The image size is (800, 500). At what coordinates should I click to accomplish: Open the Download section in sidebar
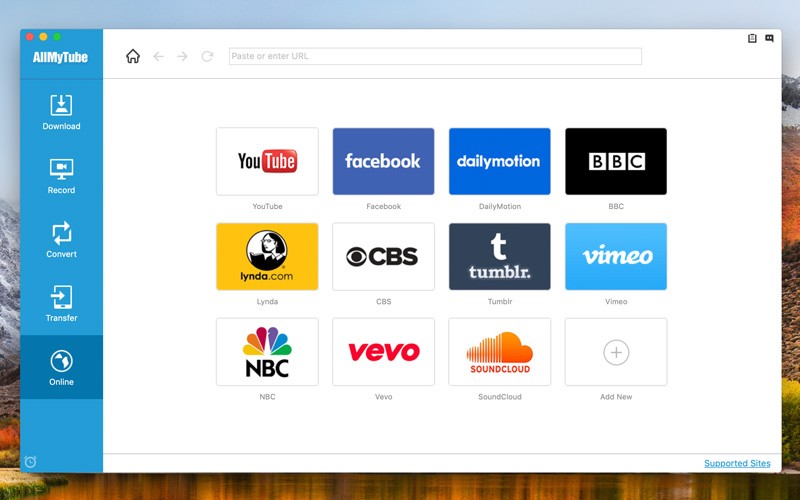[61, 112]
